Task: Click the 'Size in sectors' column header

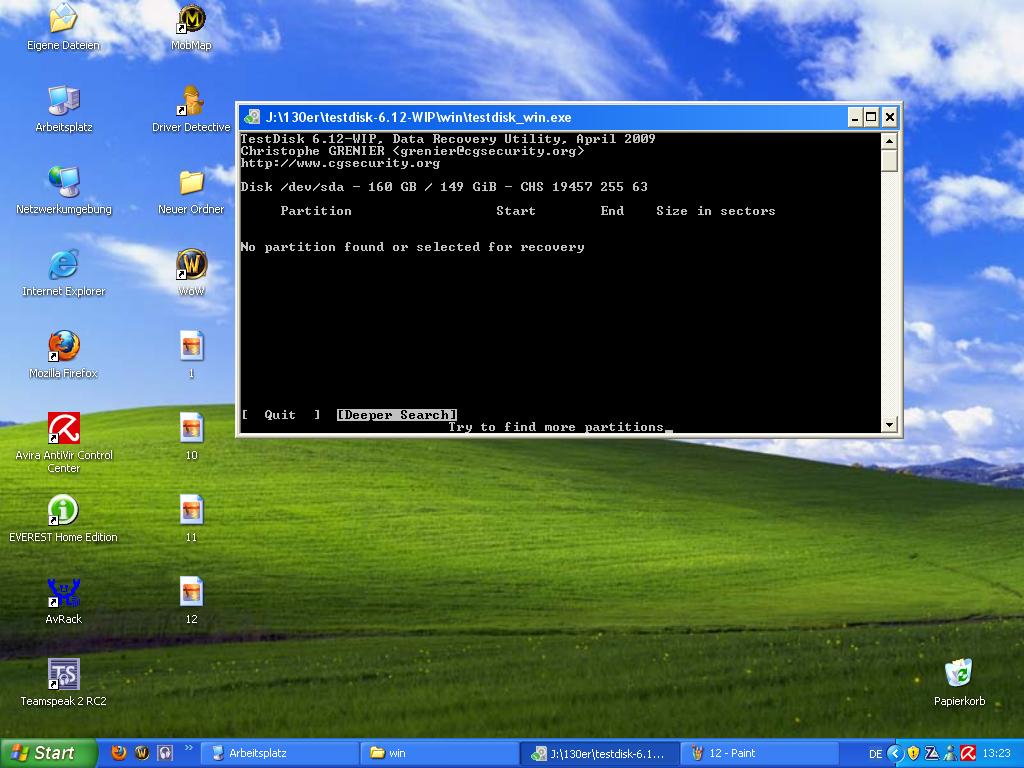Action: pyautogui.click(x=716, y=211)
